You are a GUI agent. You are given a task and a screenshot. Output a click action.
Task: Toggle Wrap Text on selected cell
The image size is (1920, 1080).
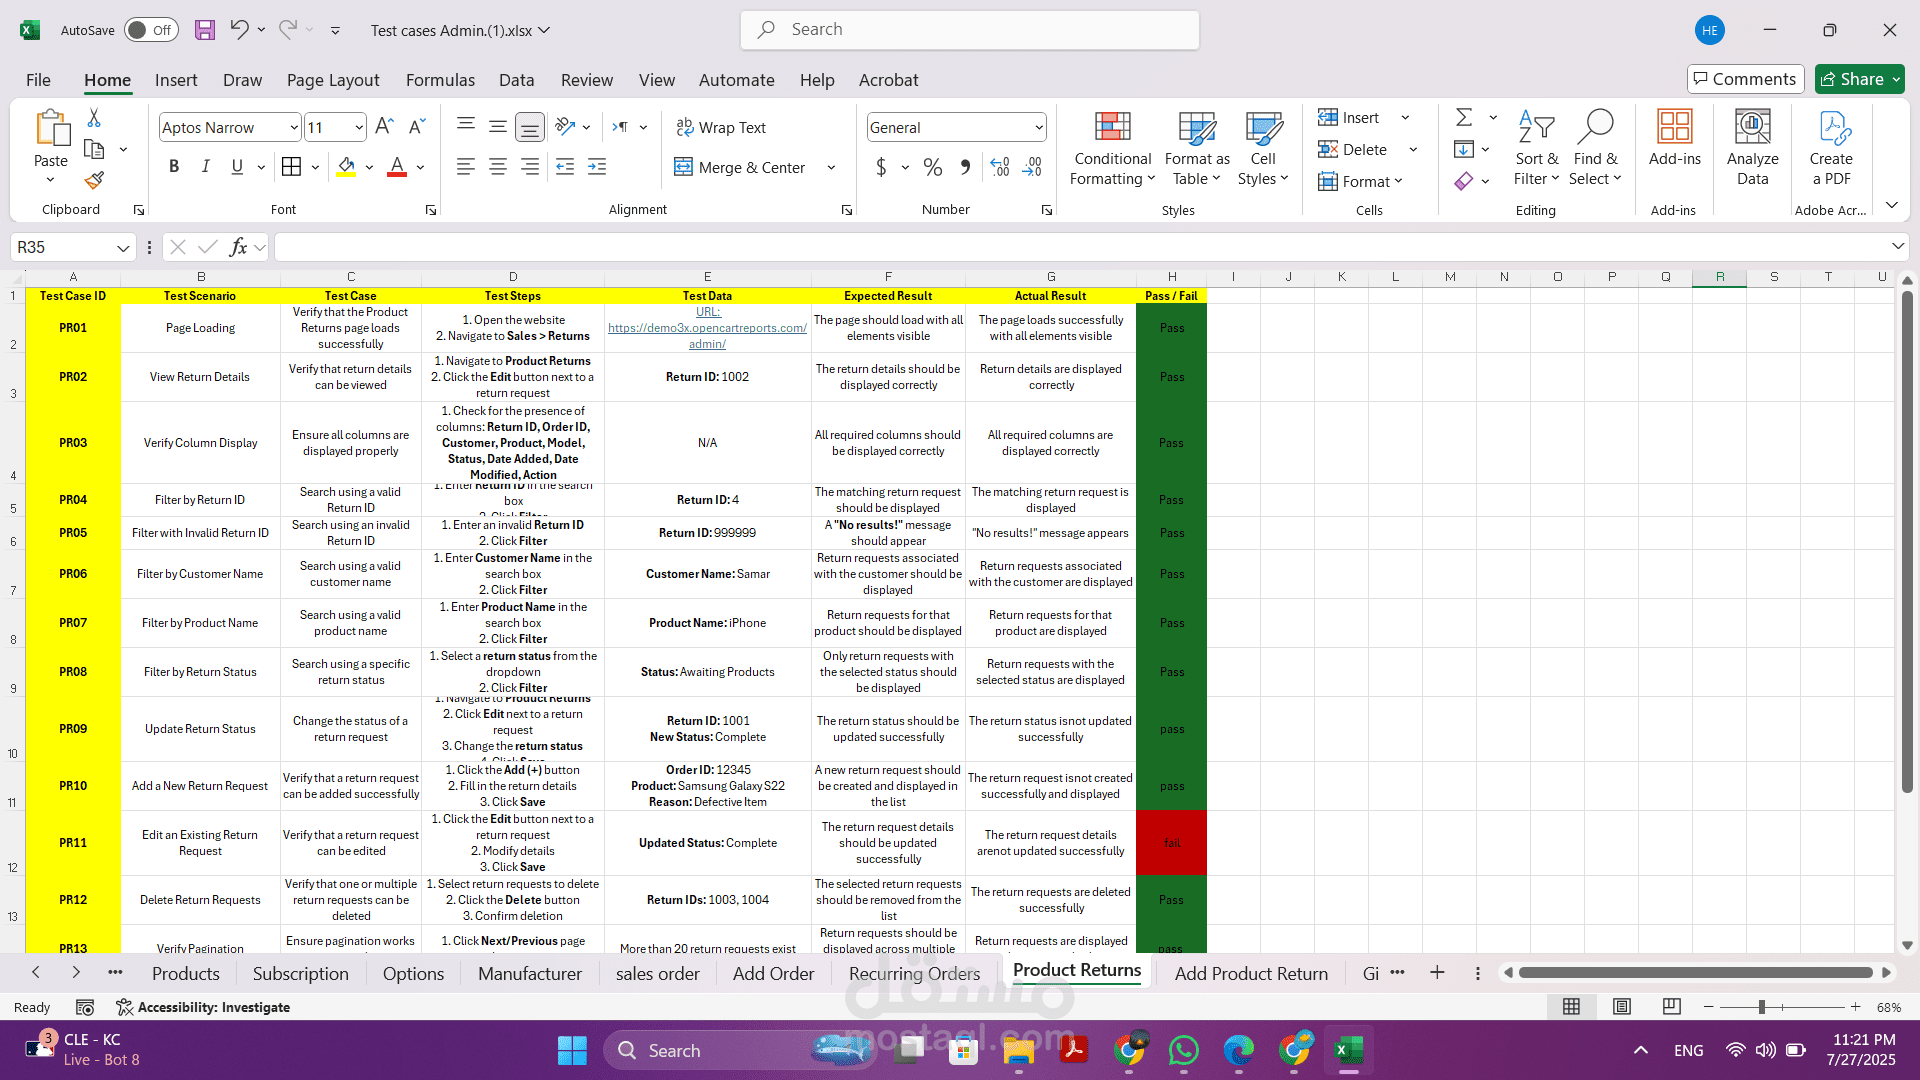pyautogui.click(x=721, y=127)
